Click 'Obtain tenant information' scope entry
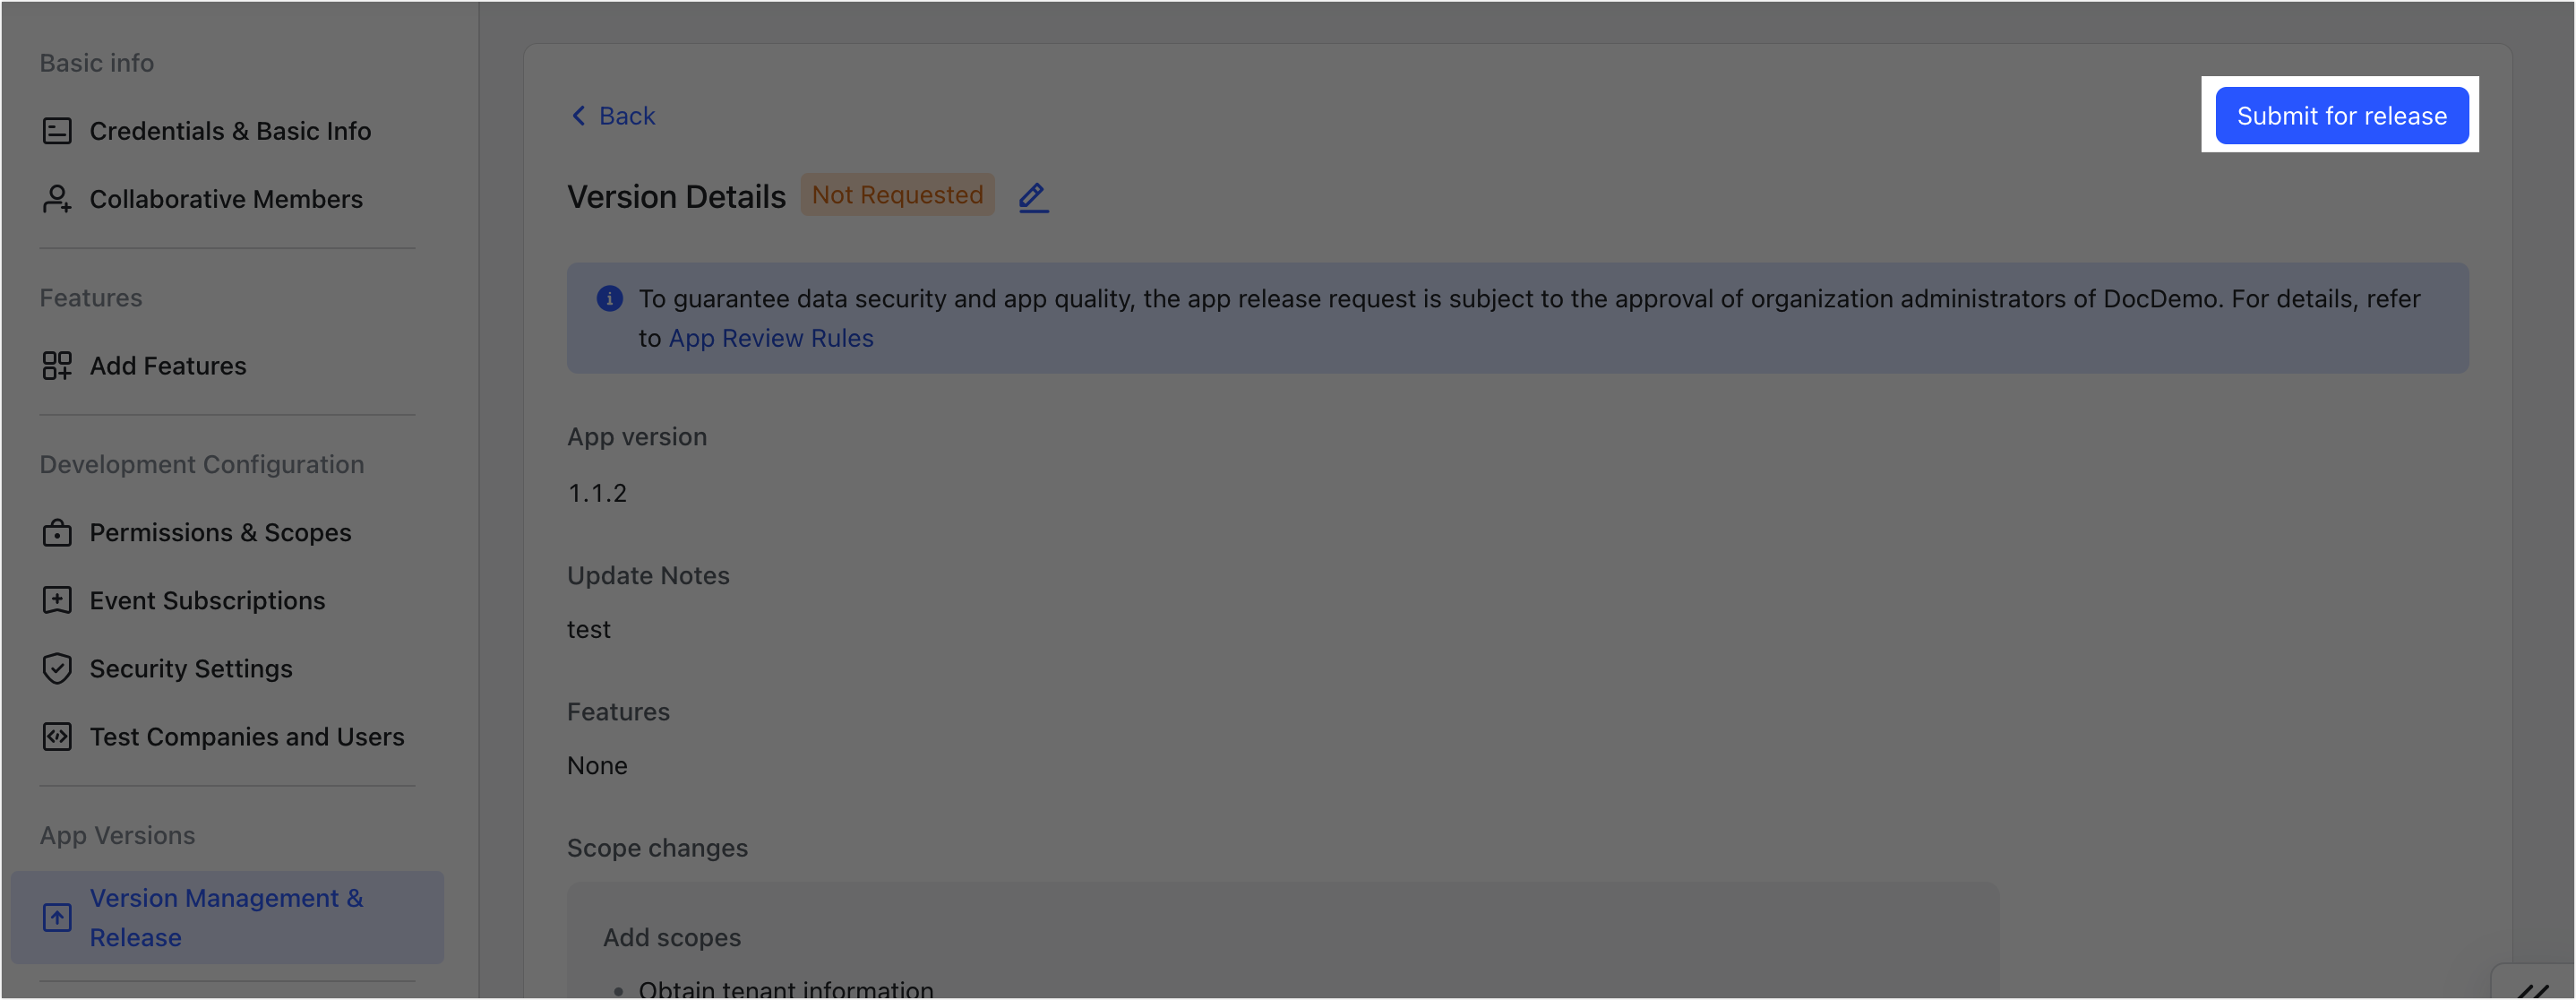2576x1000 pixels. pos(786,990)
